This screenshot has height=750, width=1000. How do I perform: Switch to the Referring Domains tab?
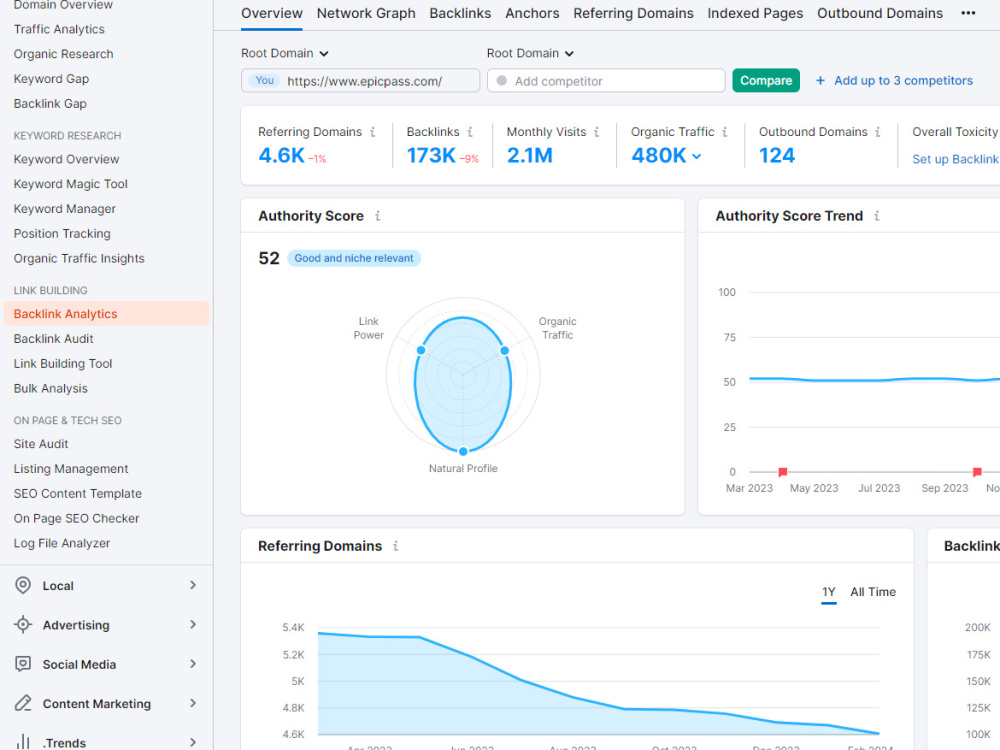tap(633, 13)
